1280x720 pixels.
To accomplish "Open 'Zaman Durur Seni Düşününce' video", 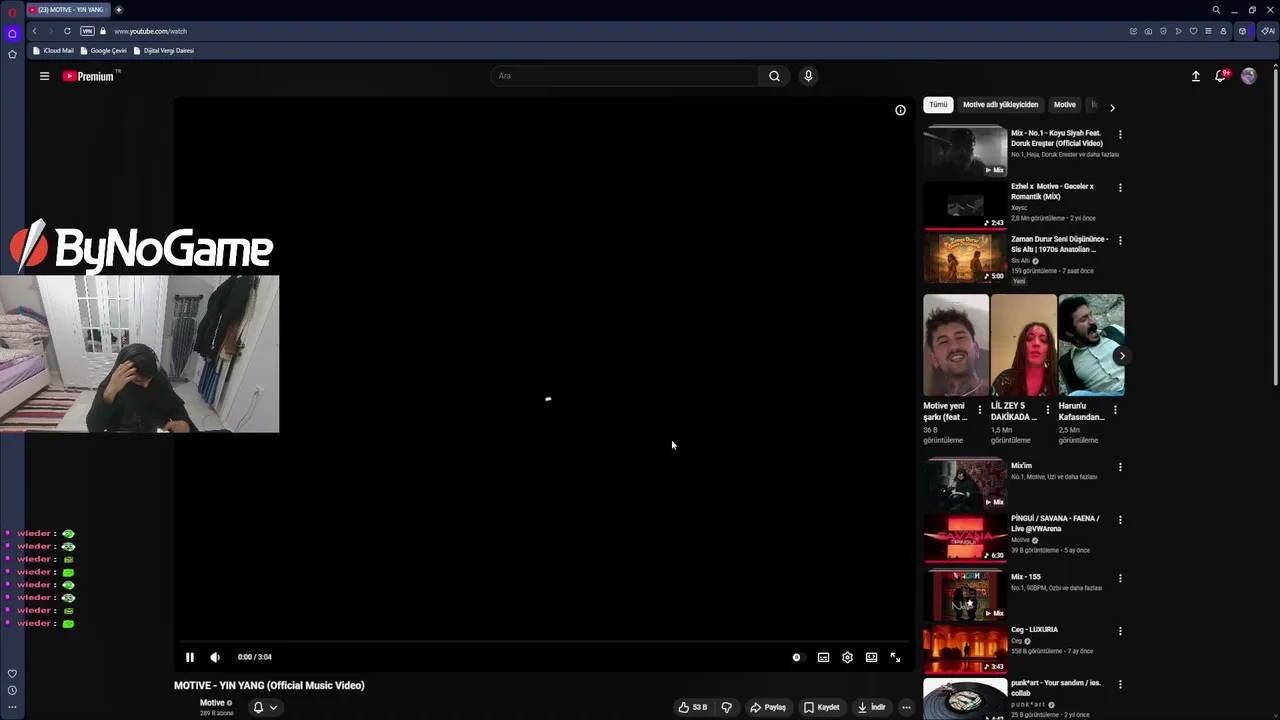I will (x=965, y=257).
